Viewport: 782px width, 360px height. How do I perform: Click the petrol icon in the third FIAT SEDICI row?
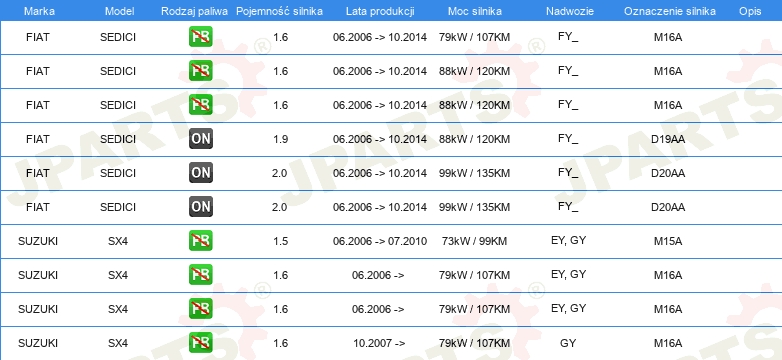[x=200, y=105]
